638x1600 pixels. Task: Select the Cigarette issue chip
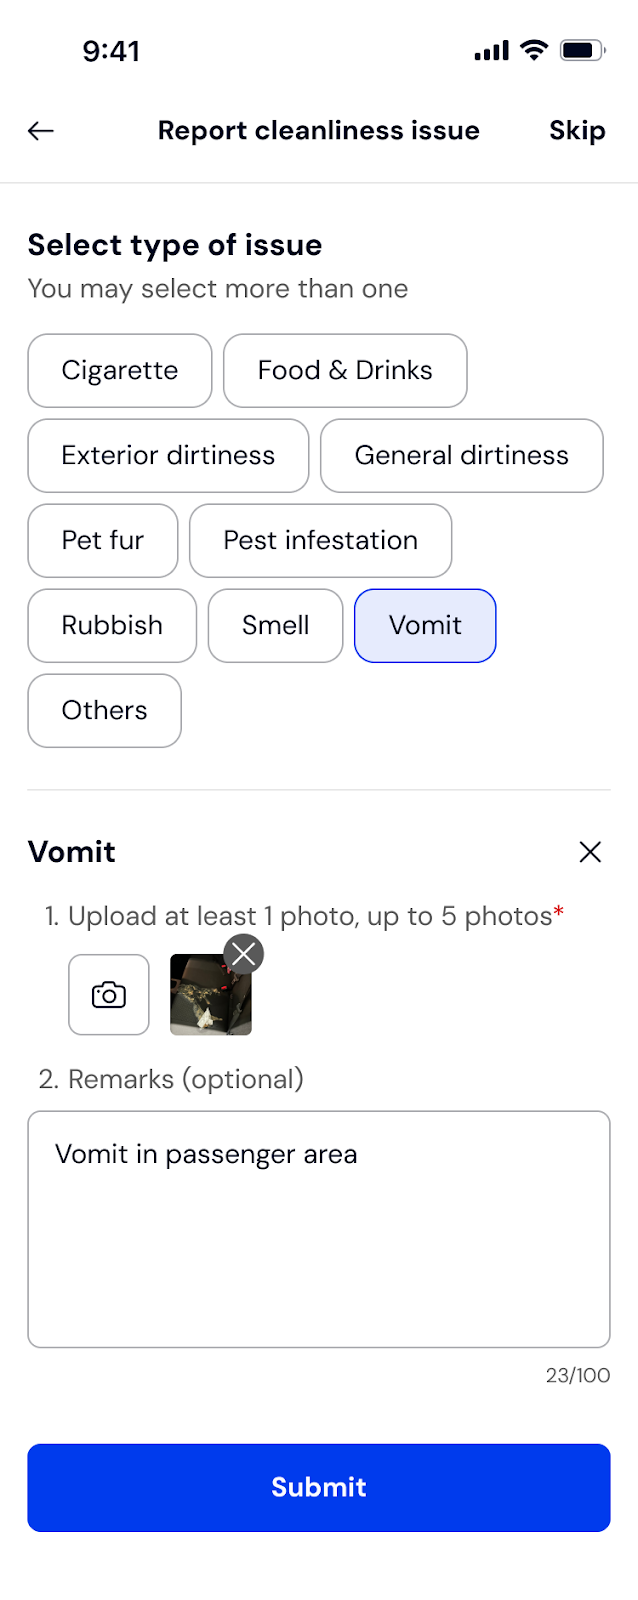120,371
